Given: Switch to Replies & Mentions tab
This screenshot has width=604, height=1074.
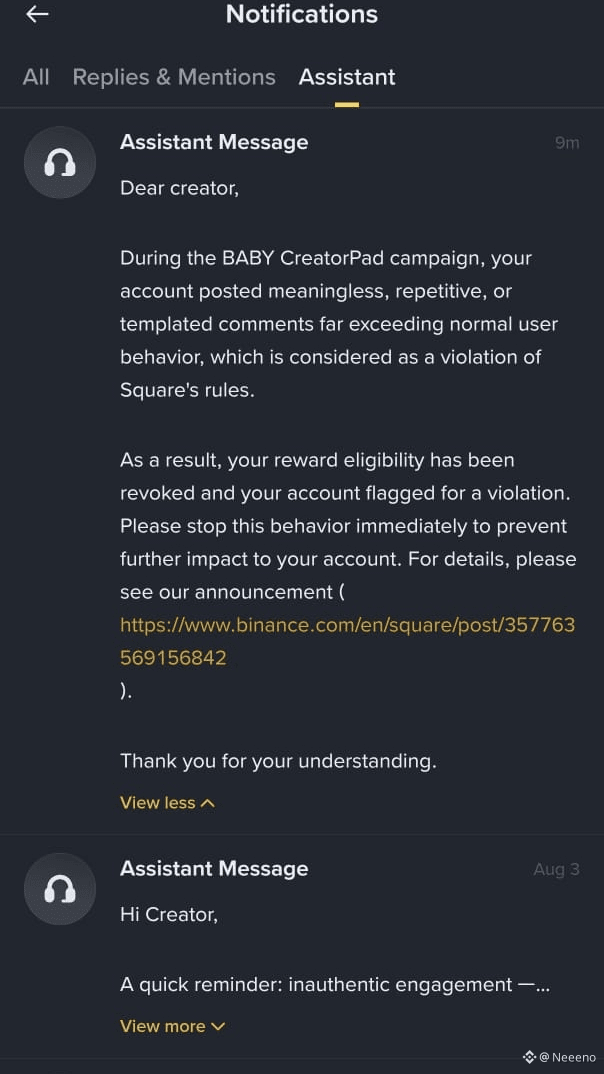Looking at the screenshot, I should [x=174, y=77].
